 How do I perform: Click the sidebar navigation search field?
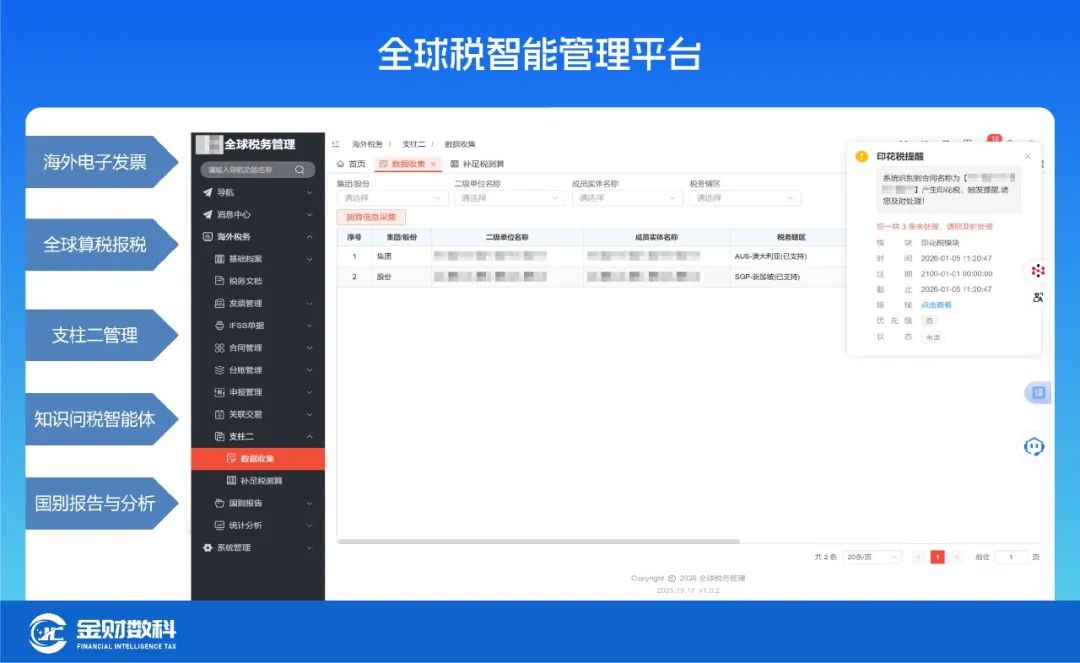[258, 169]
